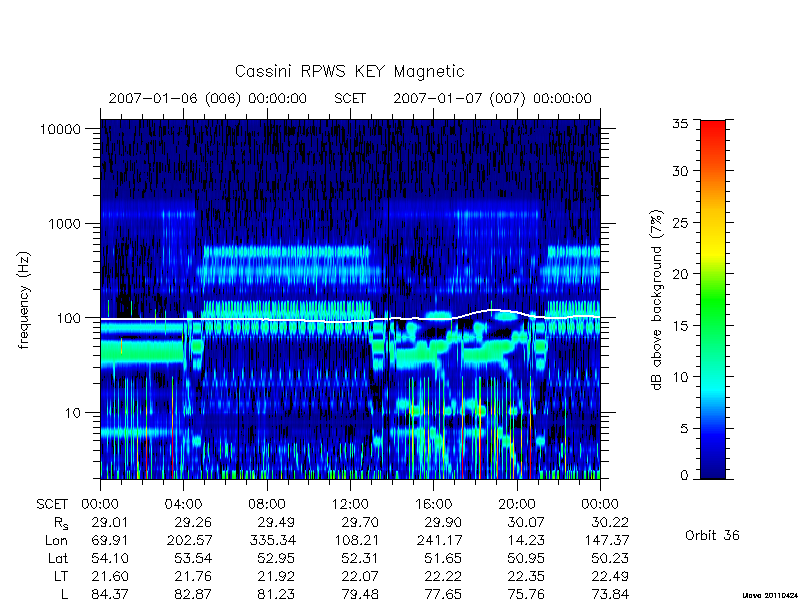Click the '5' colorbar tick value
The image size is (800, 600).
[684, 429]
